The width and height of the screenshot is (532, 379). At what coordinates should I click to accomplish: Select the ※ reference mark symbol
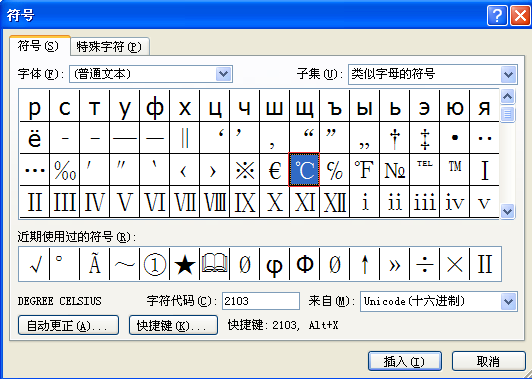(244, 170)
